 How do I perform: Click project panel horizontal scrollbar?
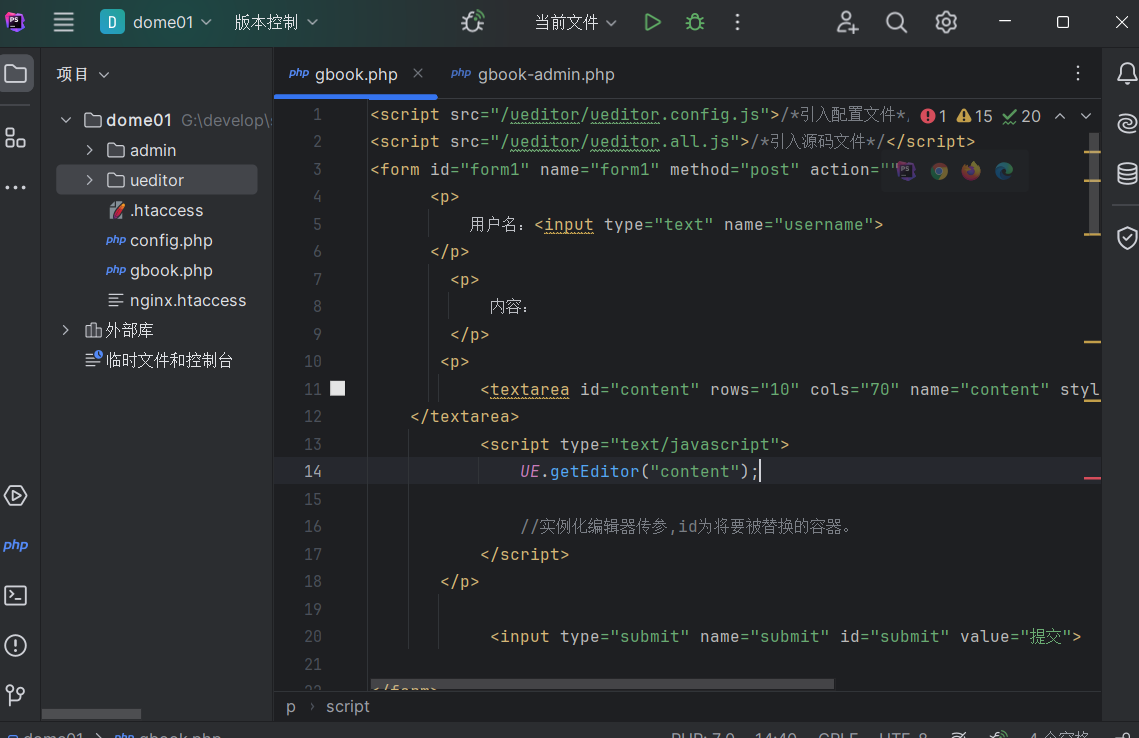tap(92, 713)
